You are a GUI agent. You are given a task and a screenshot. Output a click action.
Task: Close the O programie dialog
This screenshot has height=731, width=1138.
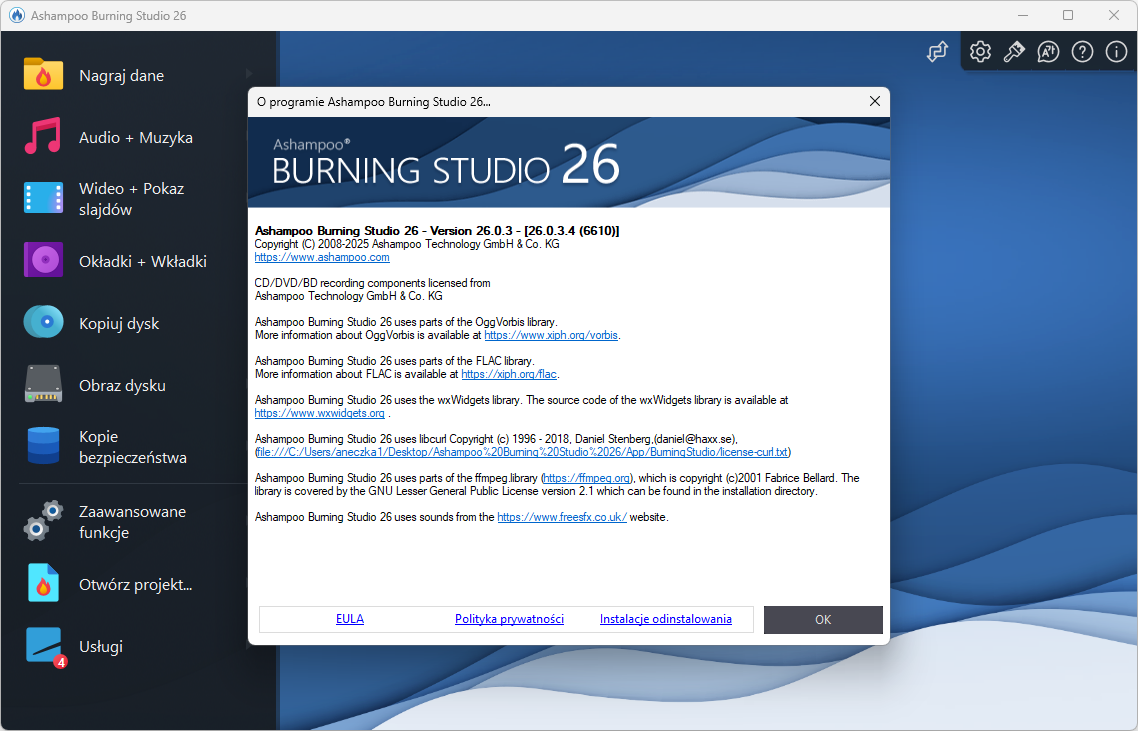875,102
